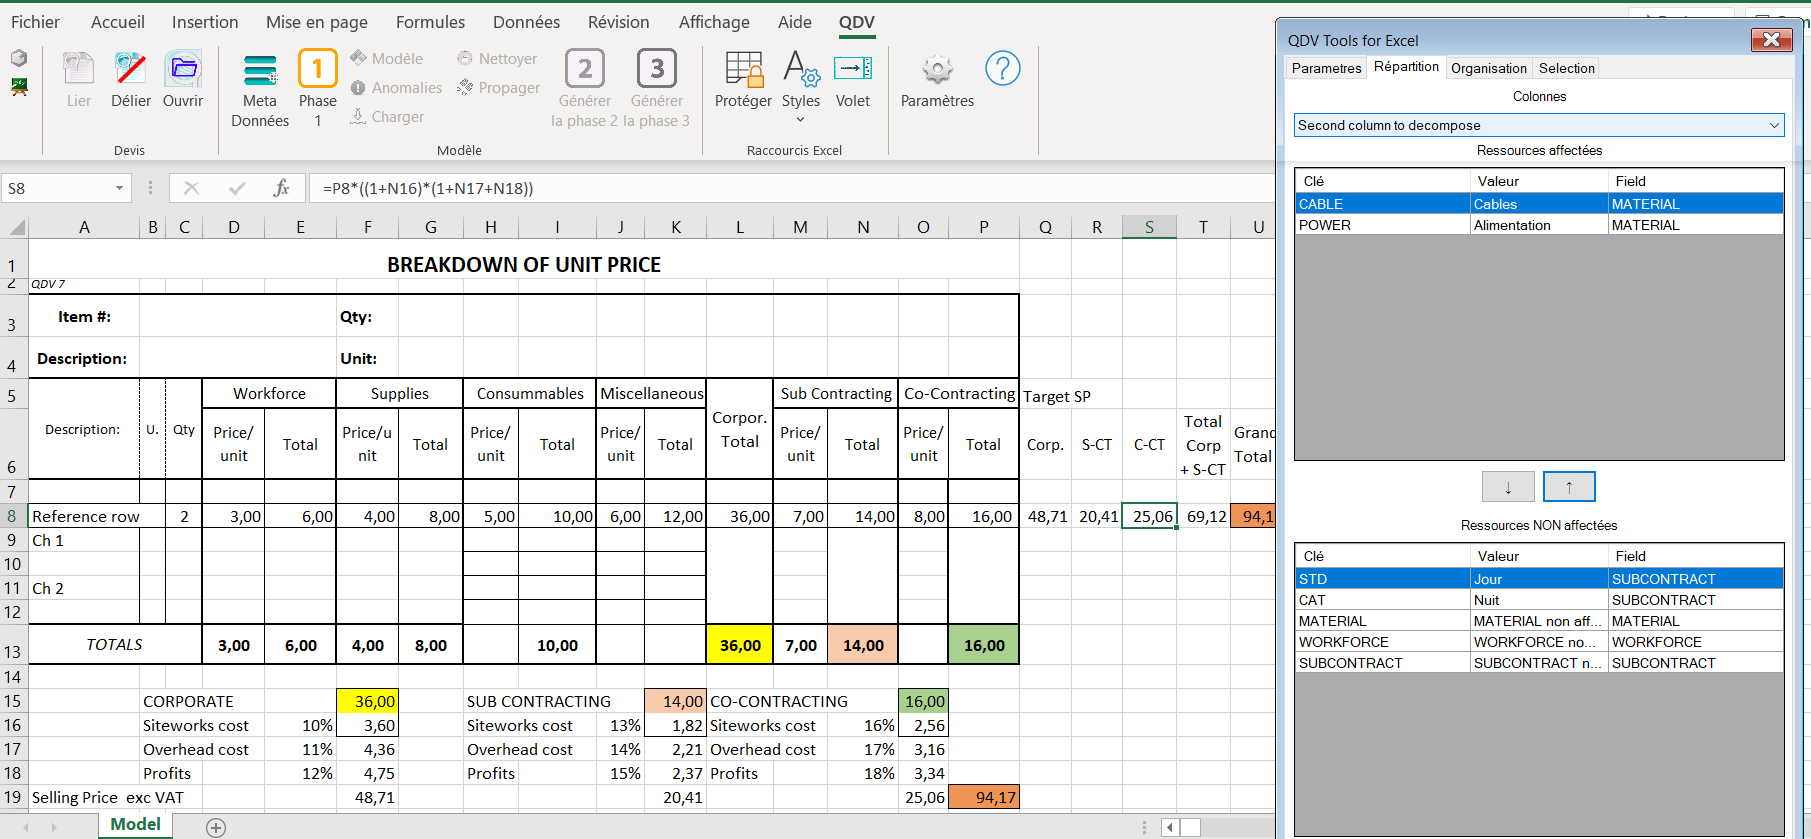Select the orange 94,17 cell in row 19
The height and width of the screenshot is (839, 1811).
pos(984,797)
